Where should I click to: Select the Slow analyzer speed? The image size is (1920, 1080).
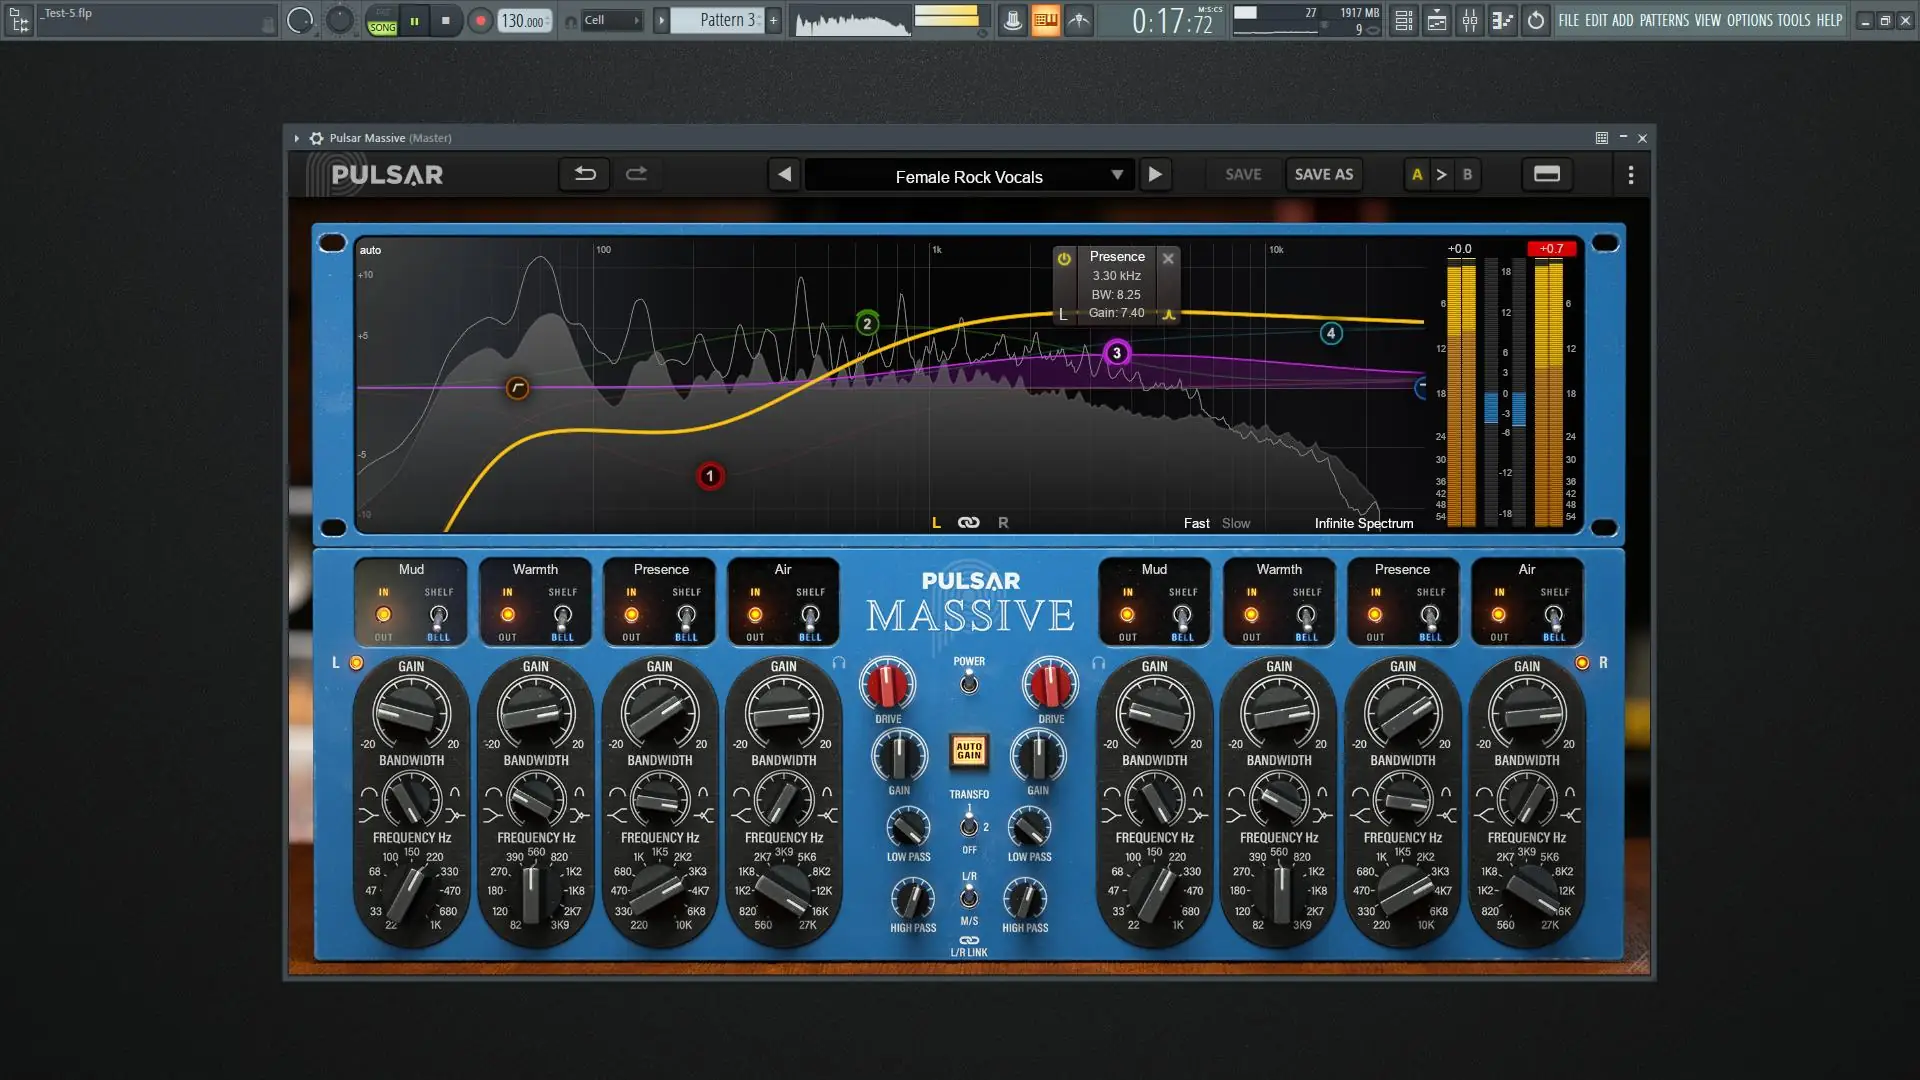coord(1235,523)
